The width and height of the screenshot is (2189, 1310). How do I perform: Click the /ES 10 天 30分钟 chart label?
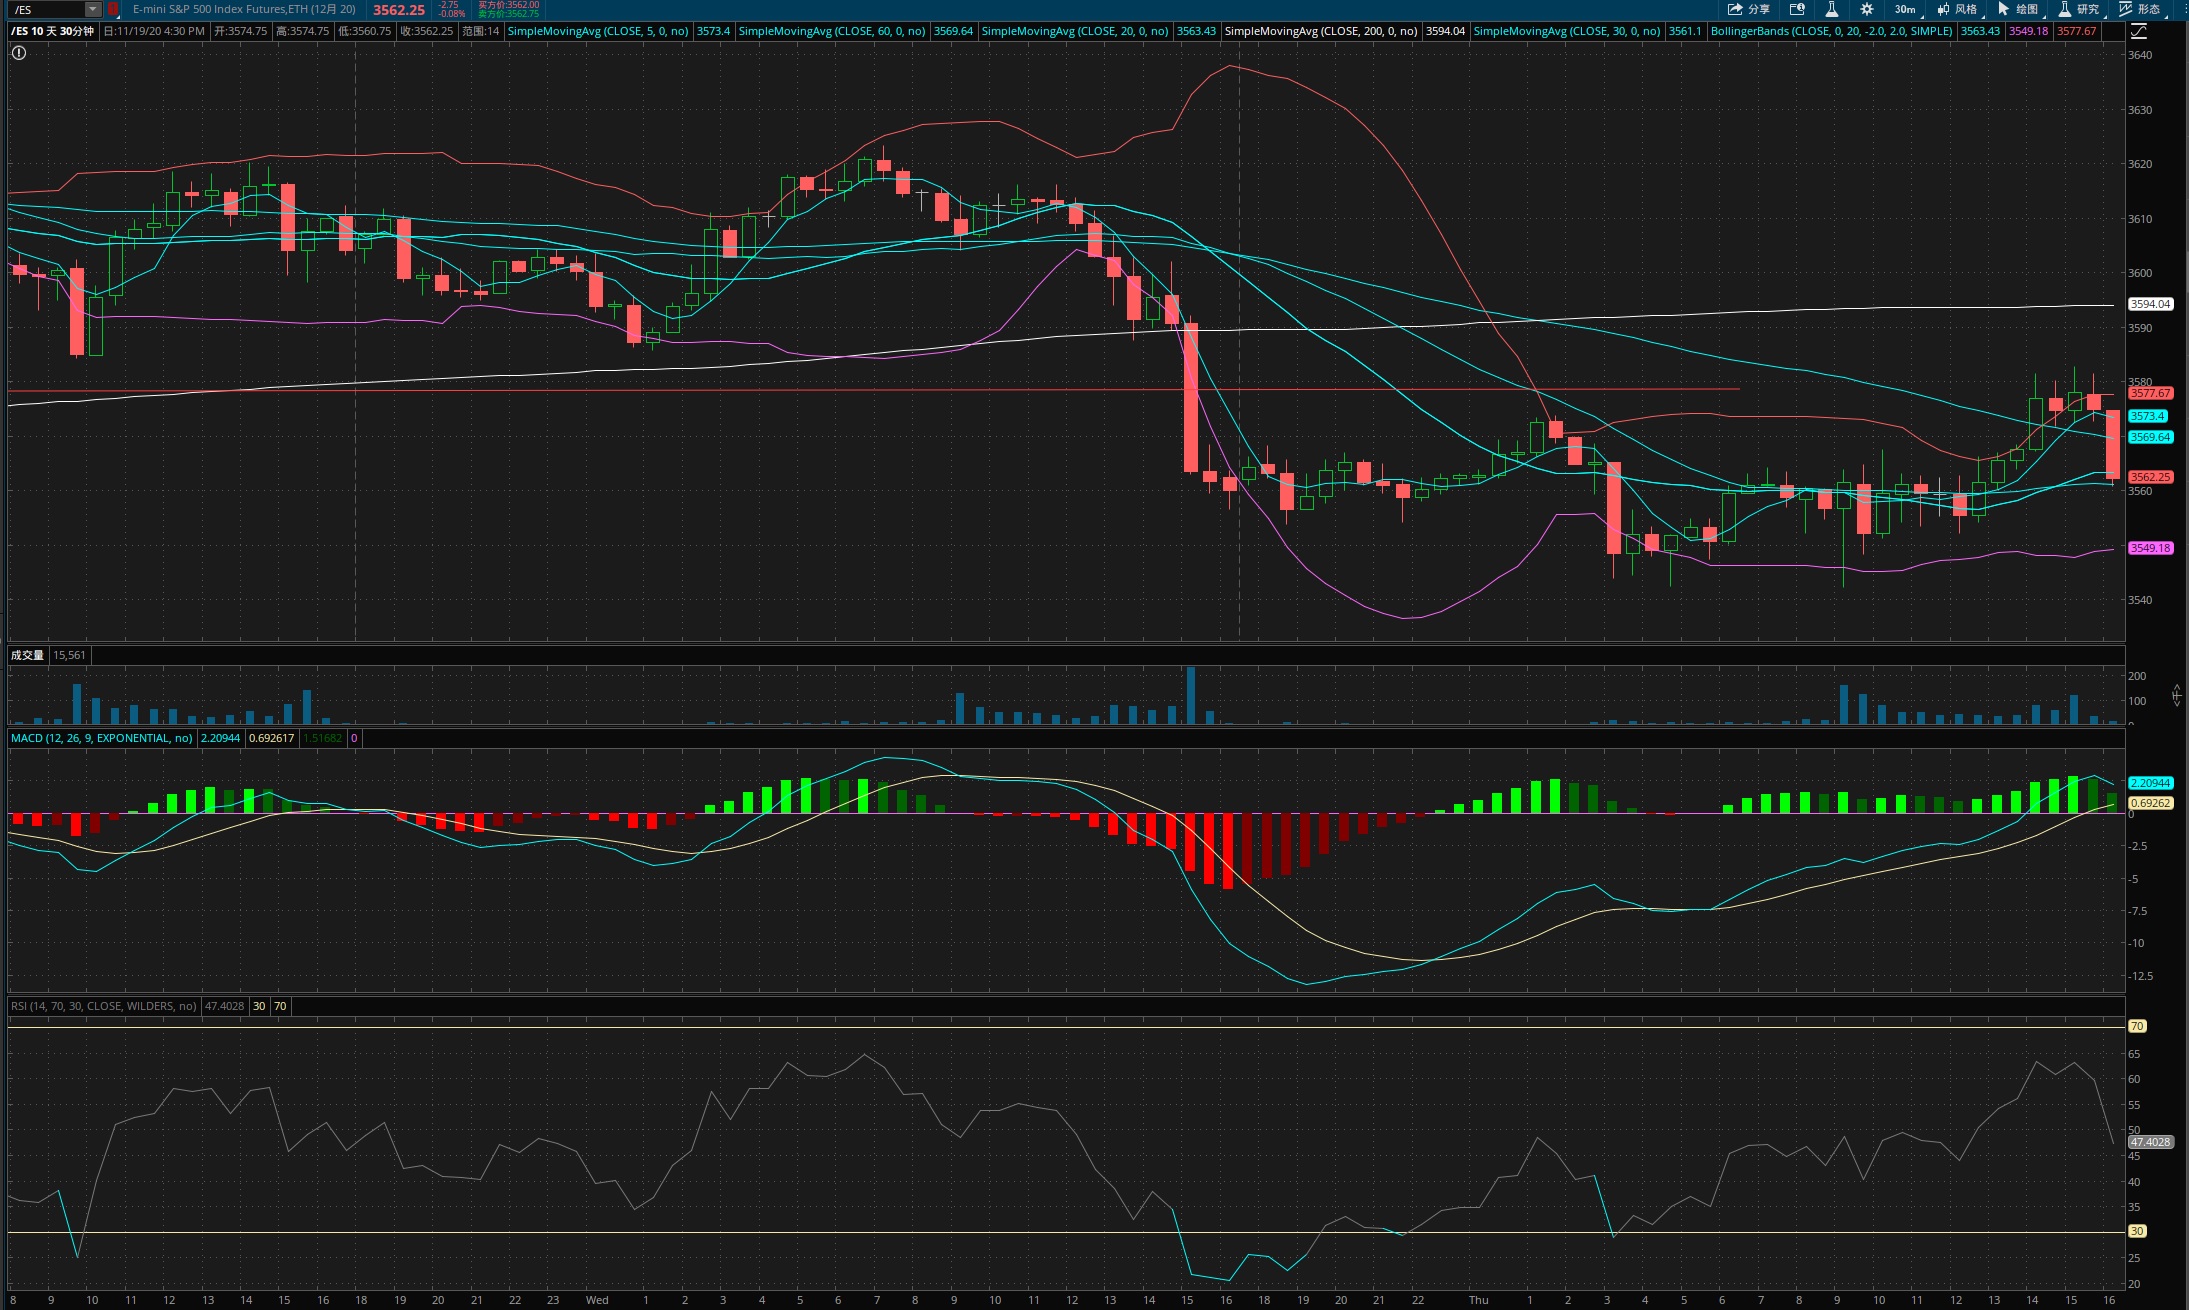(52, 31)
